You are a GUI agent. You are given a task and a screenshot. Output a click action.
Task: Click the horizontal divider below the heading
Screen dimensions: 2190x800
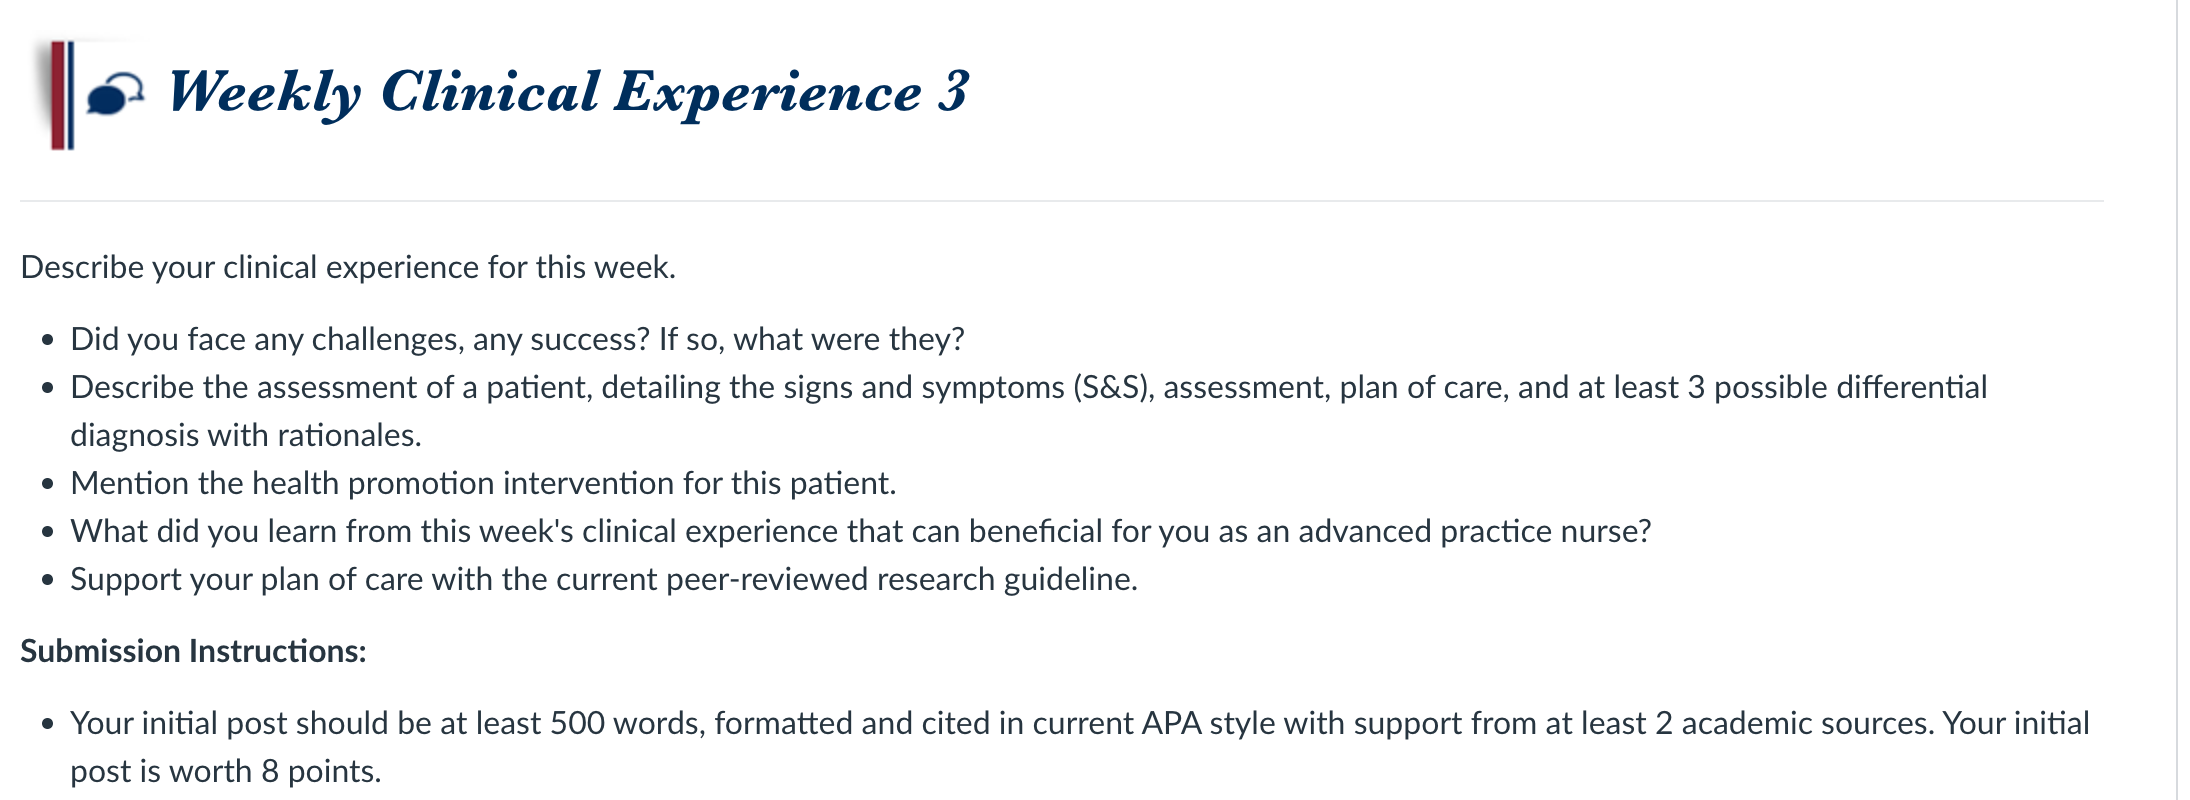pos(1062,201)
